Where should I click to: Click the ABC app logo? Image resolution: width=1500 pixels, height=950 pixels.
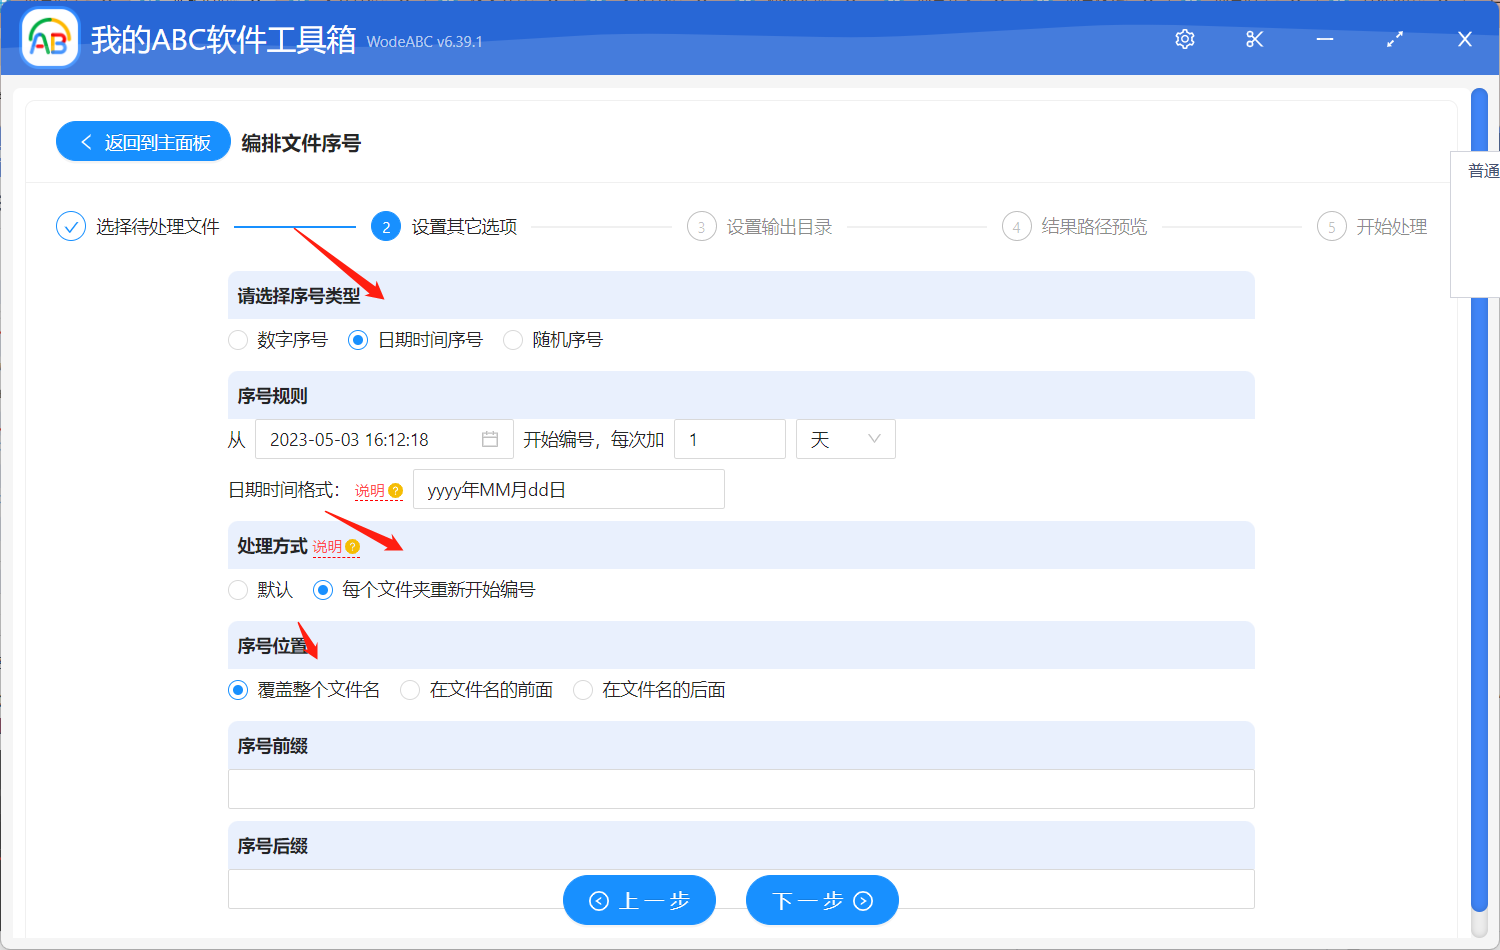[x=49, y=38]
